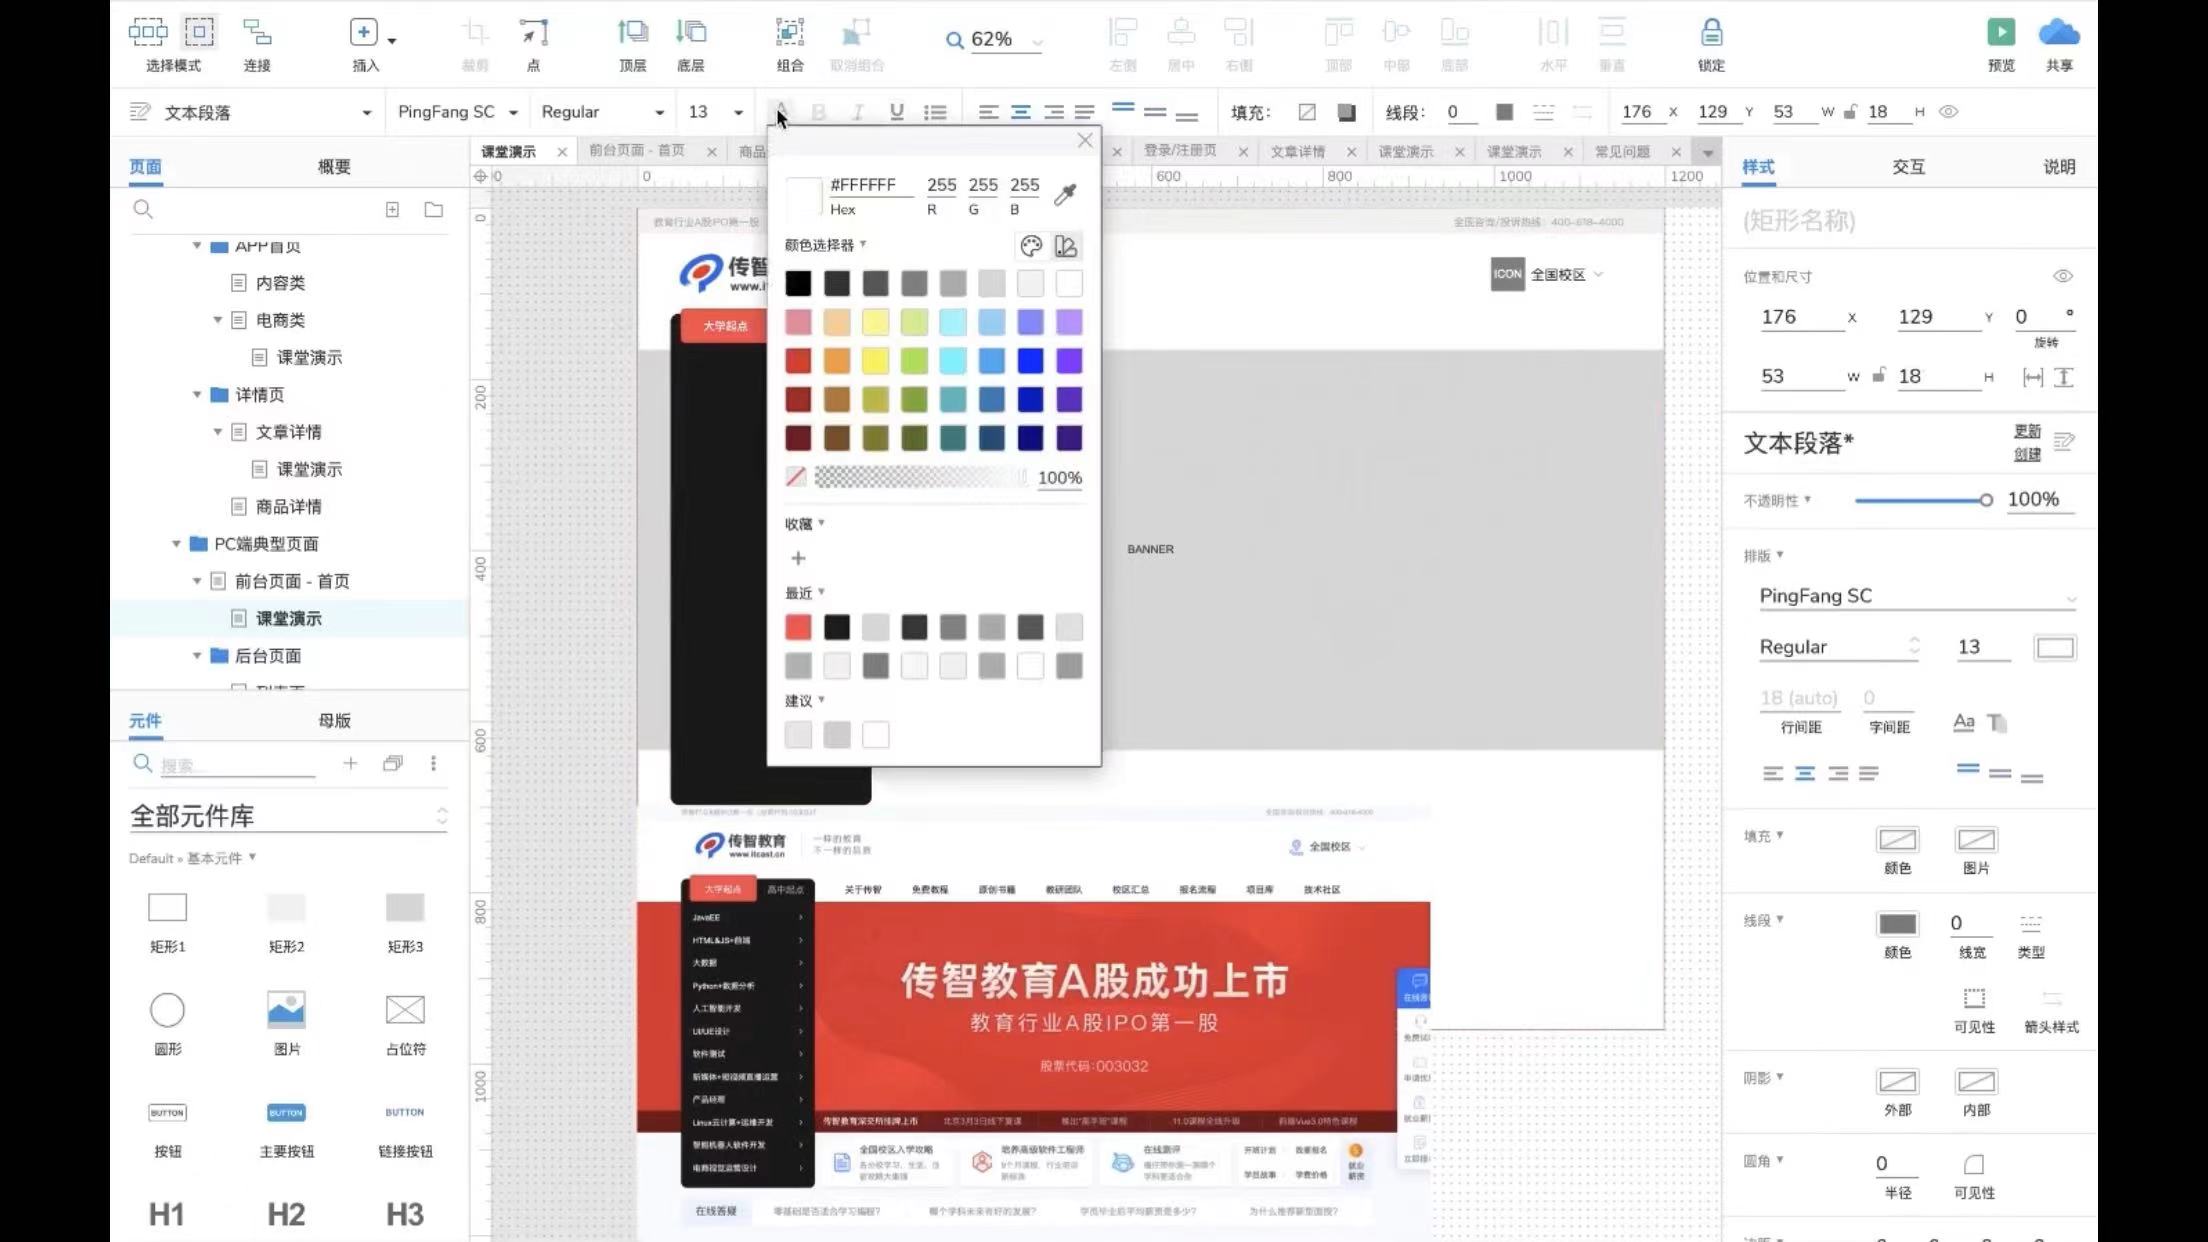The height and width of the screenshot is (1242, 2208).
Task: Click plus to add favorite color
Action: pos(798,558)
